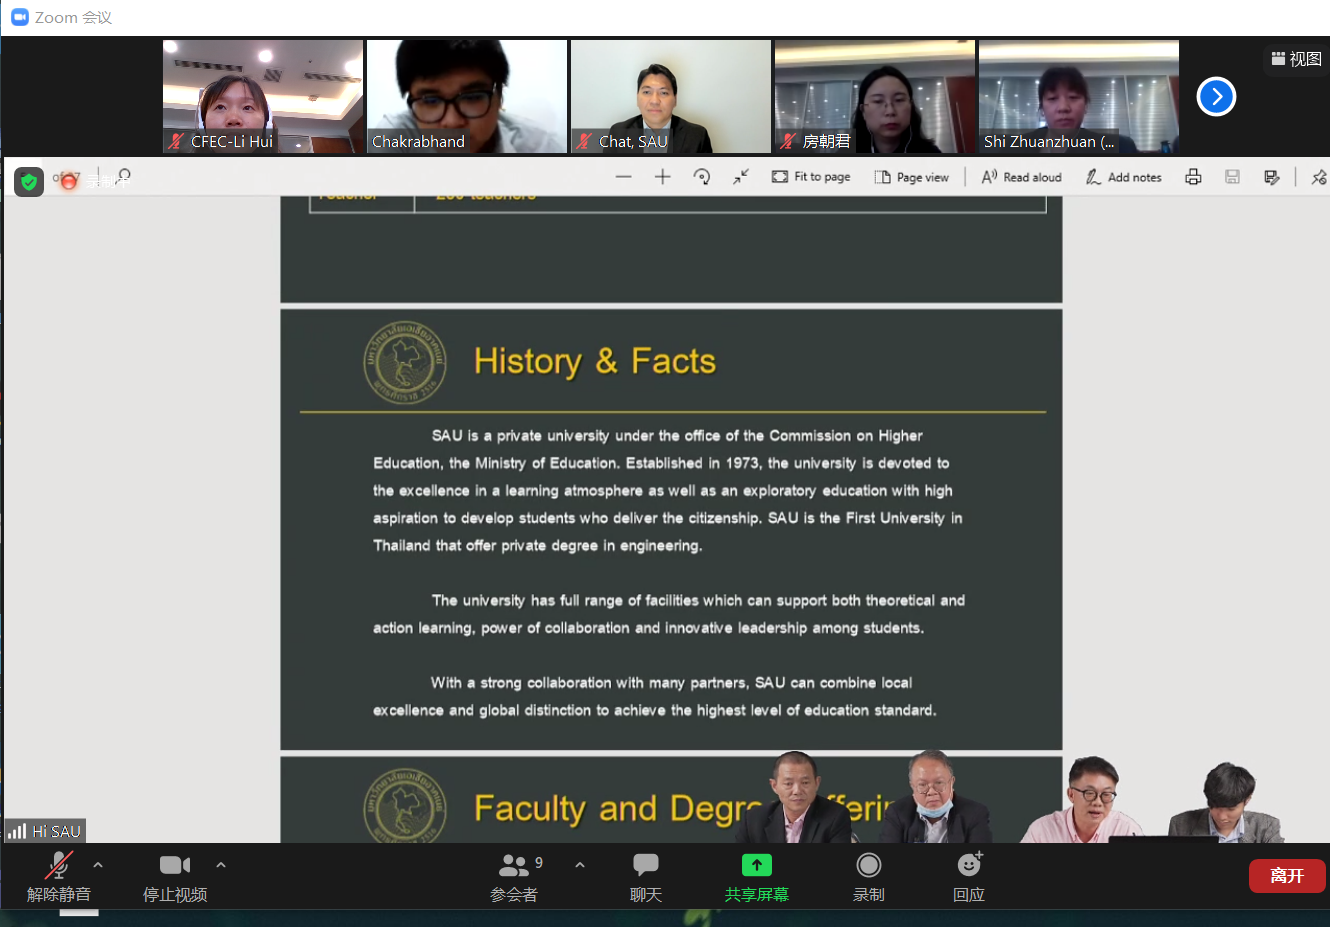Click Fit to page in toolbar
Viewport: 1330px width, 927px height.
[811, 177]
